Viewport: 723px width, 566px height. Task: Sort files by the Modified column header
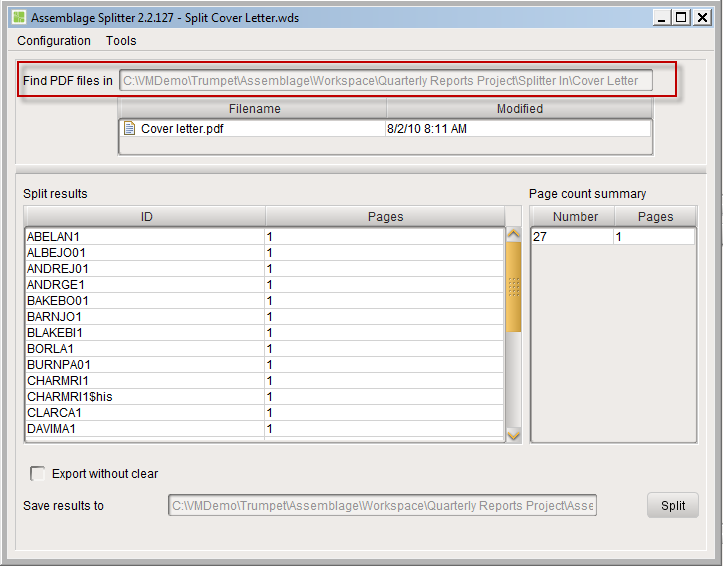pos(519,109)
